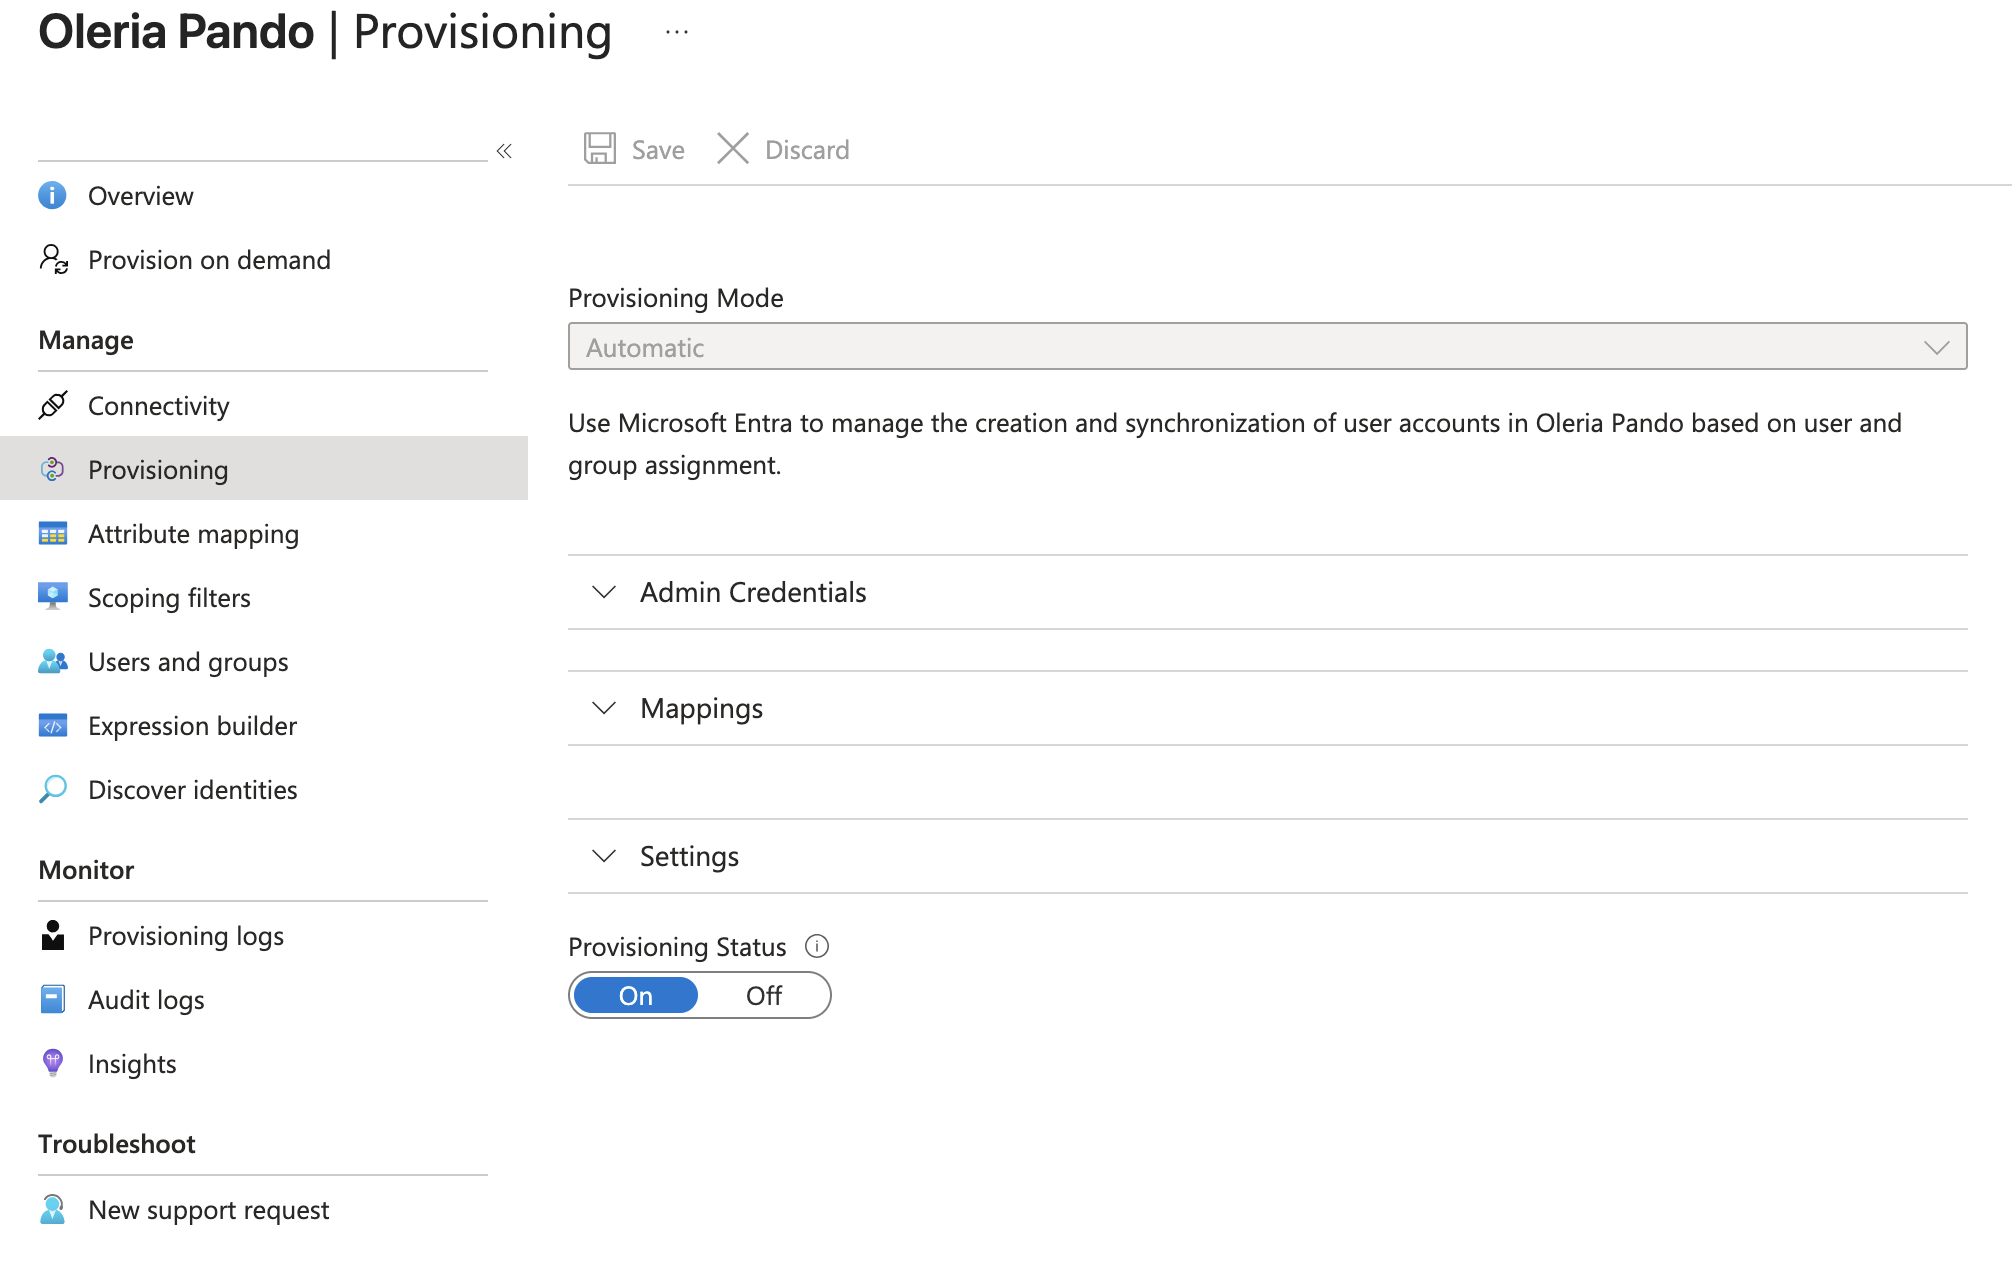Expand the Admin Credentials section
Image resolution: width=2012 pixels, height=1280 pixels.
pyautogui.click(x=1267, y=592)
